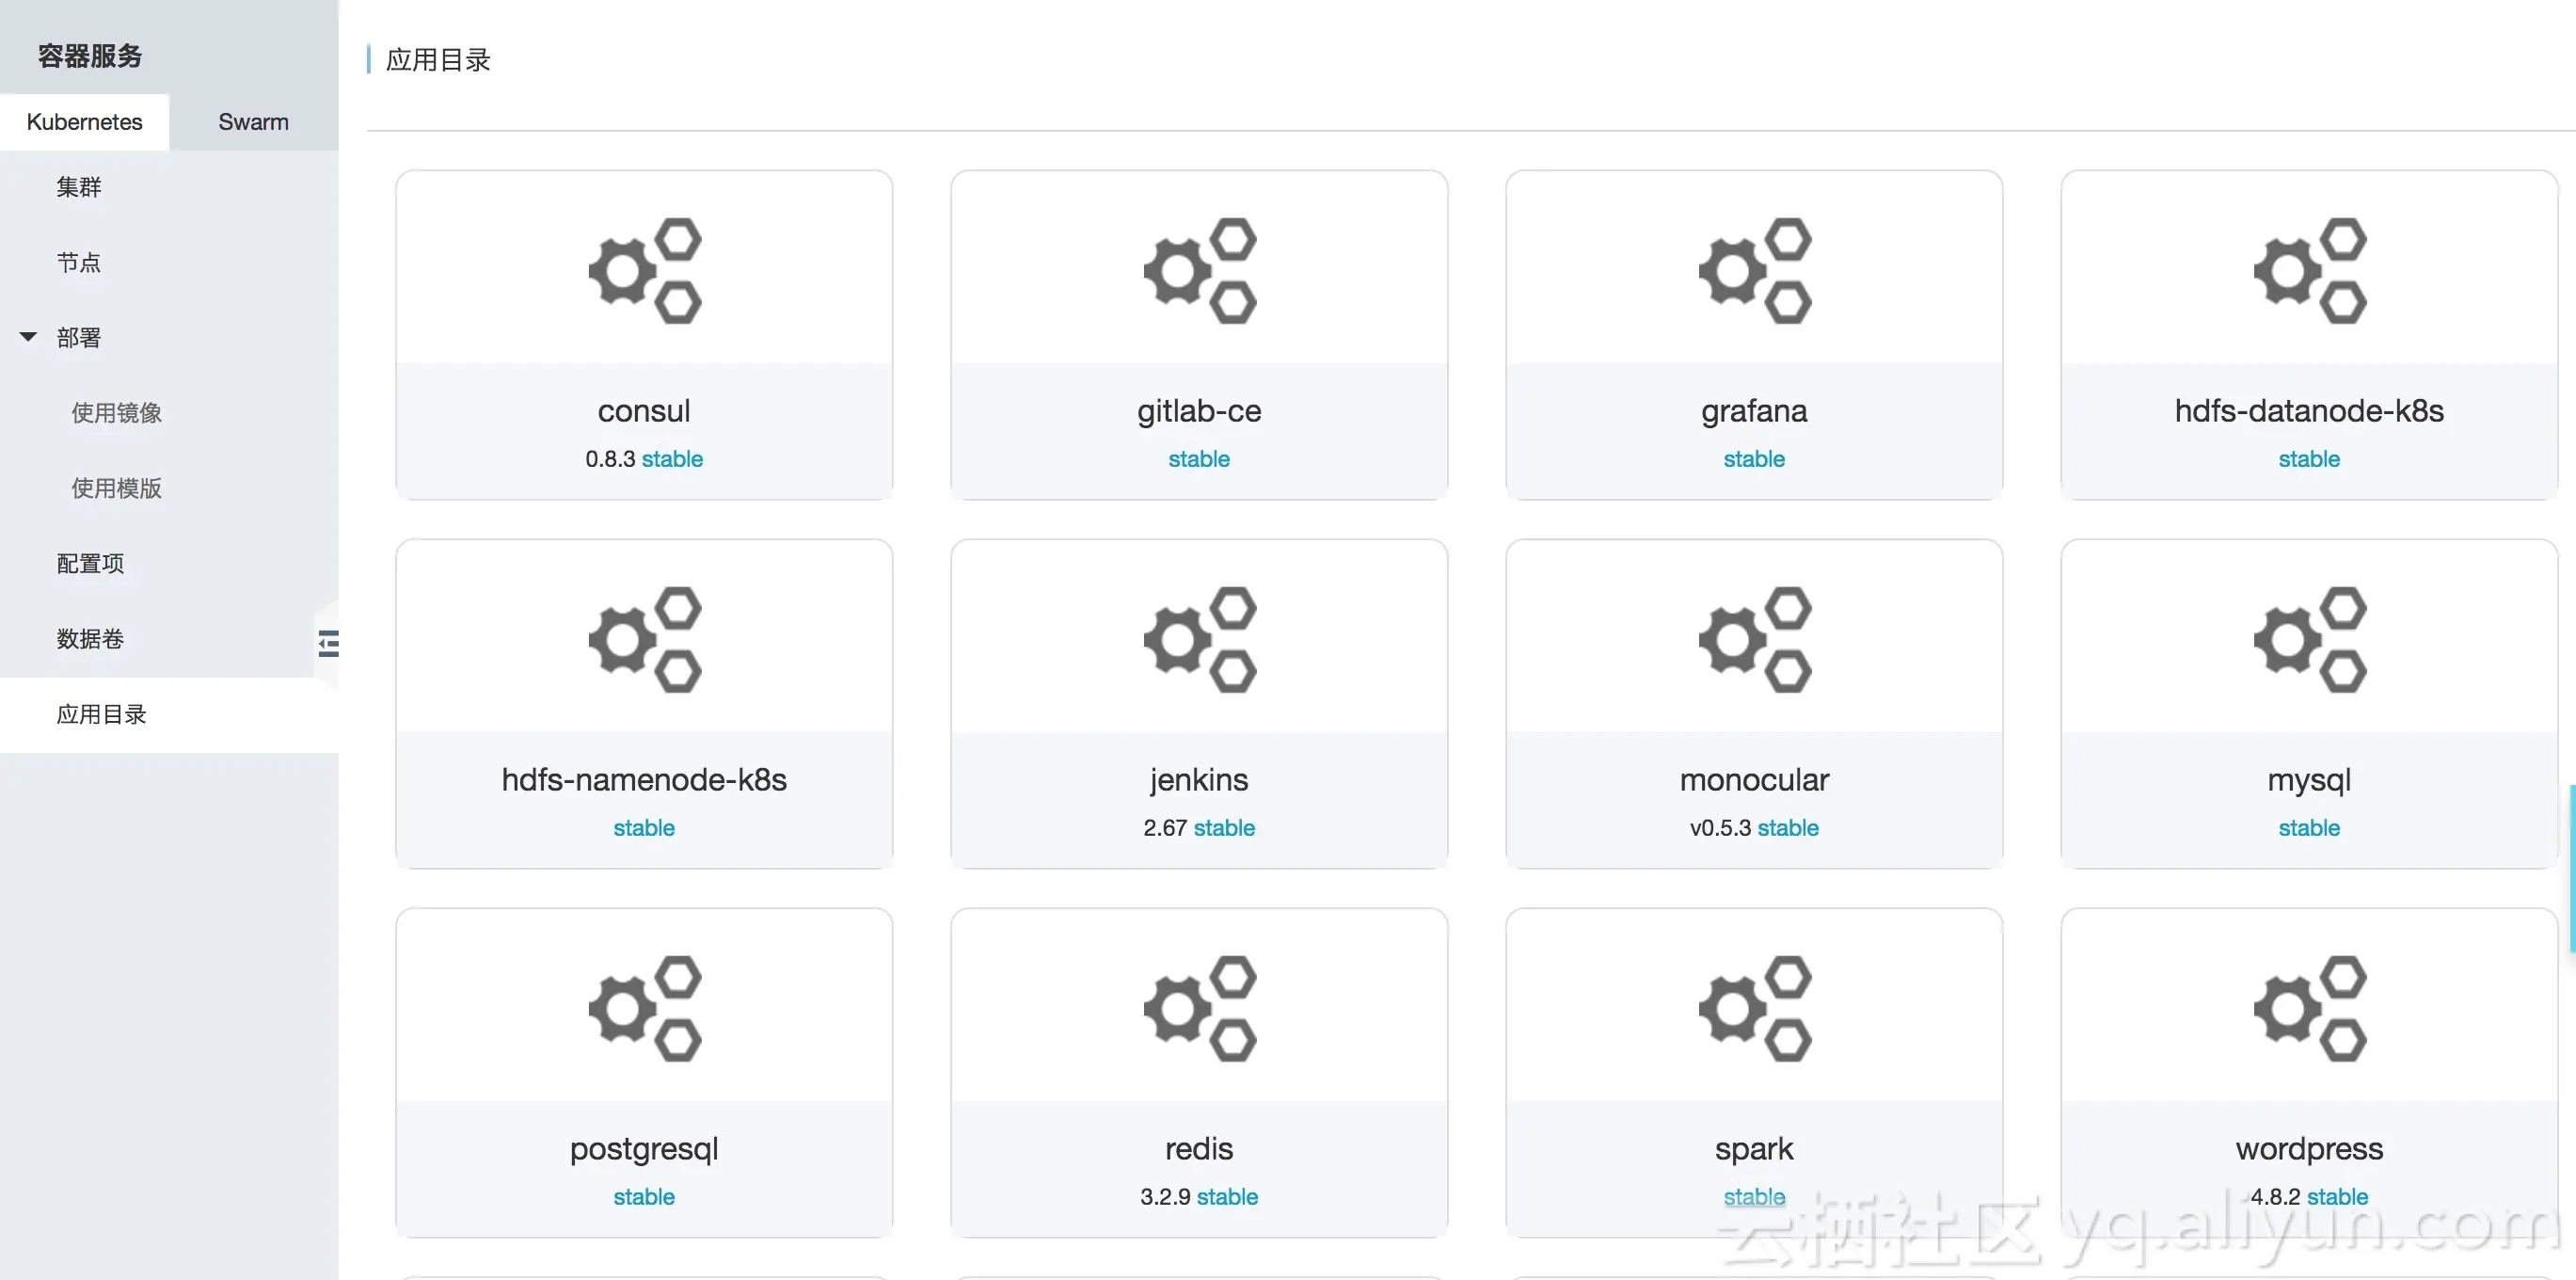Click the postgresql gear icon
Screen dimensions: 2576x1280
tap(644, 1008)
